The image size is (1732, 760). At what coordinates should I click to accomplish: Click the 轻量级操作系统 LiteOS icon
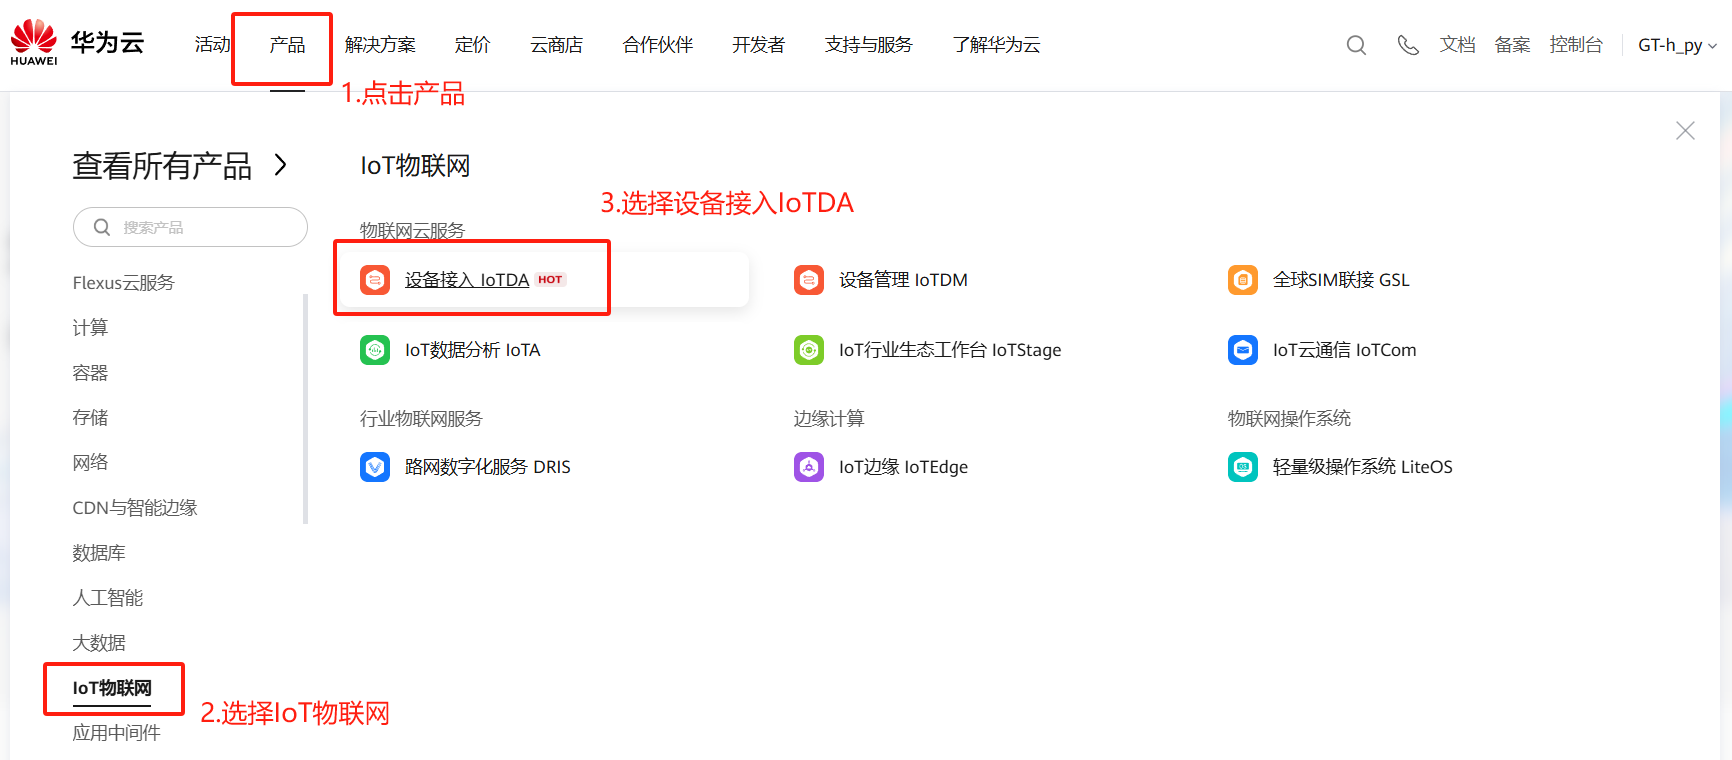(x=1243, y=467)
